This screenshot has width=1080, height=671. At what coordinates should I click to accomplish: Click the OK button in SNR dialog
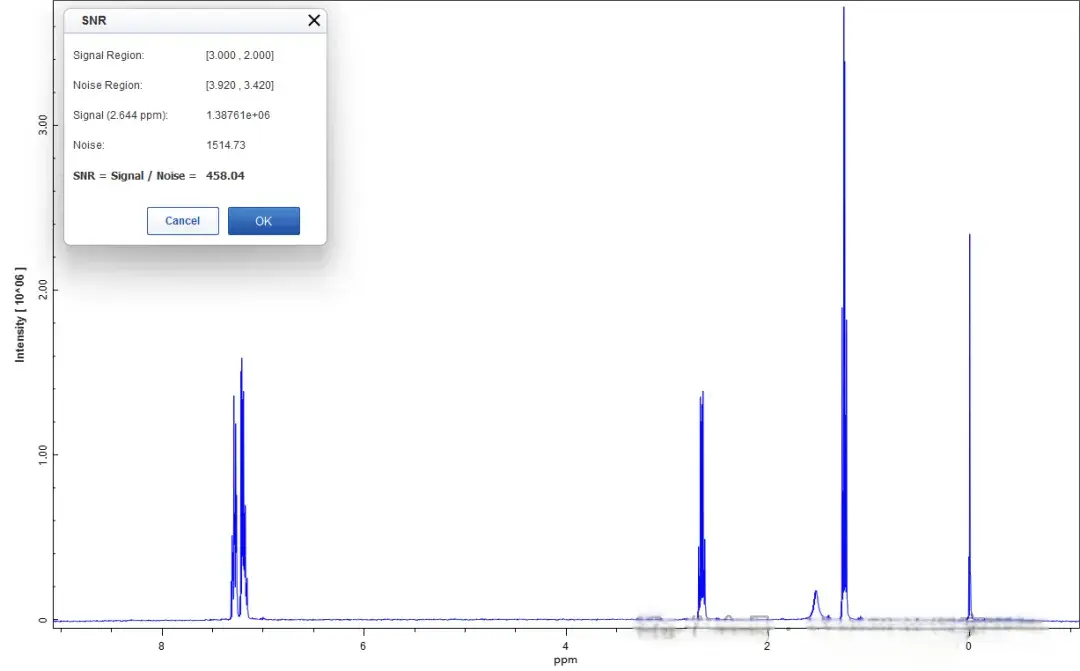(x=263, y=221)
